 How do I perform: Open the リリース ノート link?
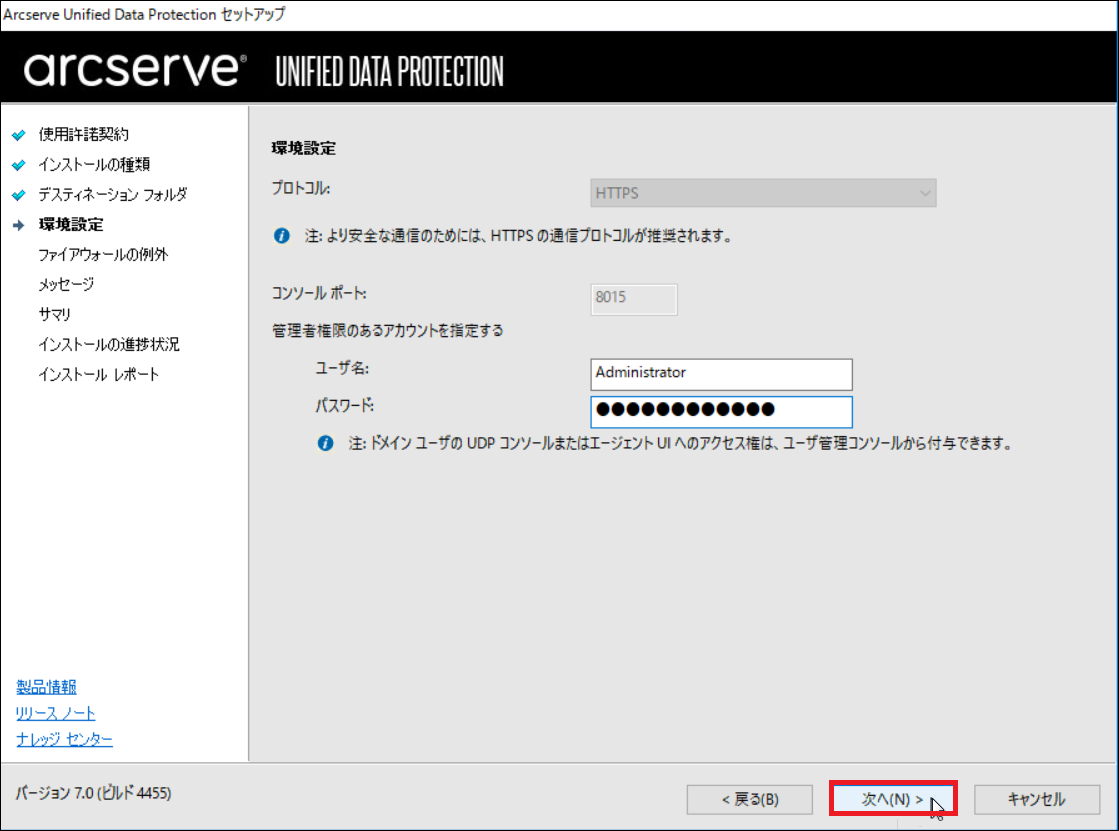(x=56, y=712)
